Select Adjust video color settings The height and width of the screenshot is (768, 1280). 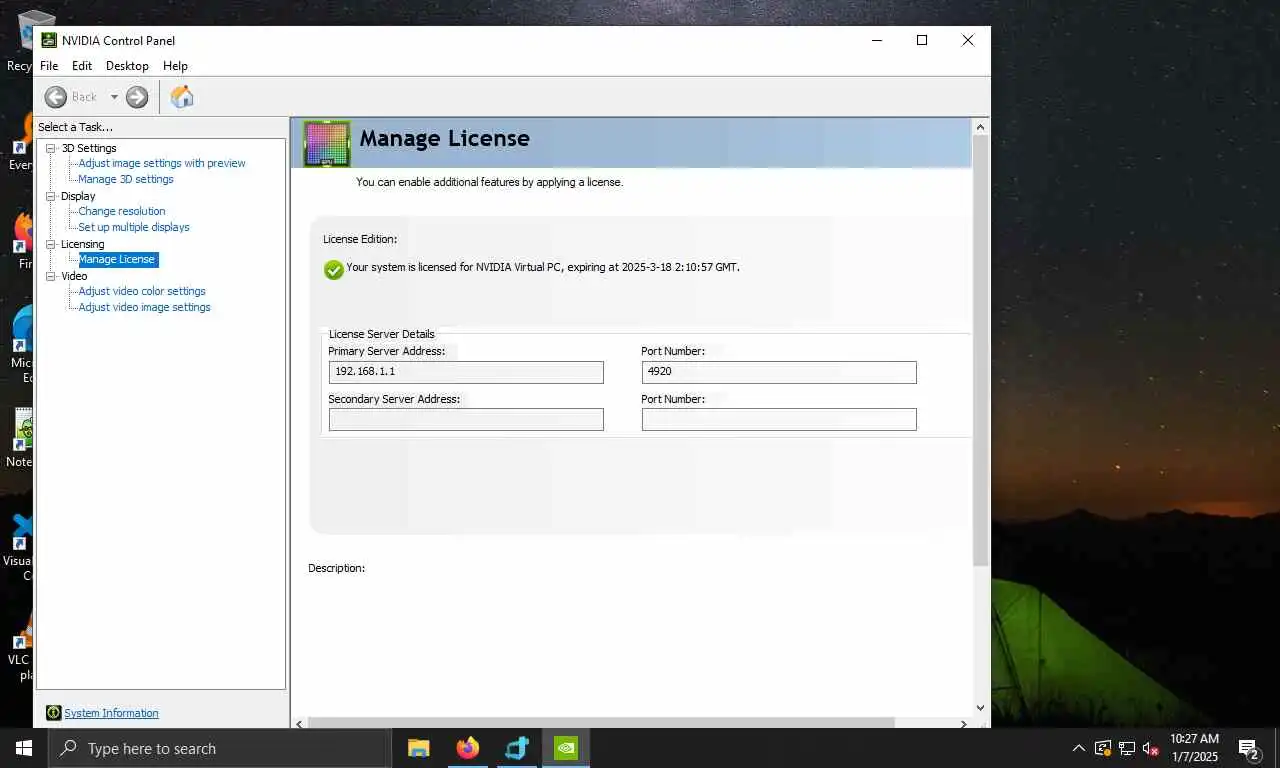click(142, 291)
